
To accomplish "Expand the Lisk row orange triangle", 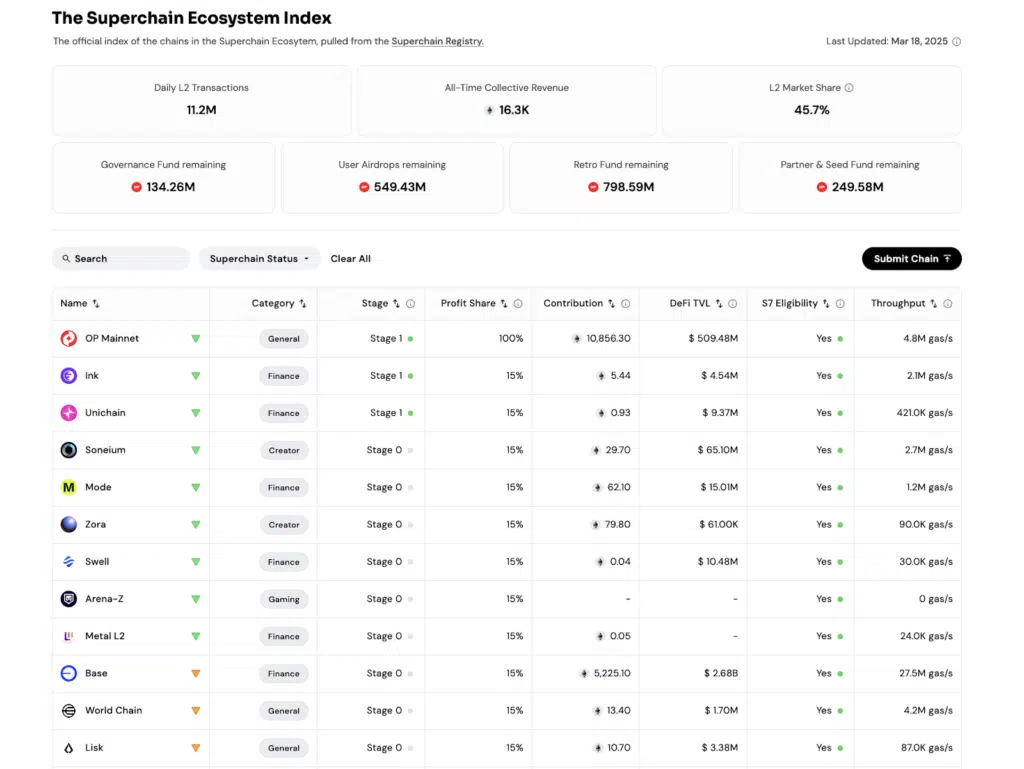I will [x=195, y=748].
